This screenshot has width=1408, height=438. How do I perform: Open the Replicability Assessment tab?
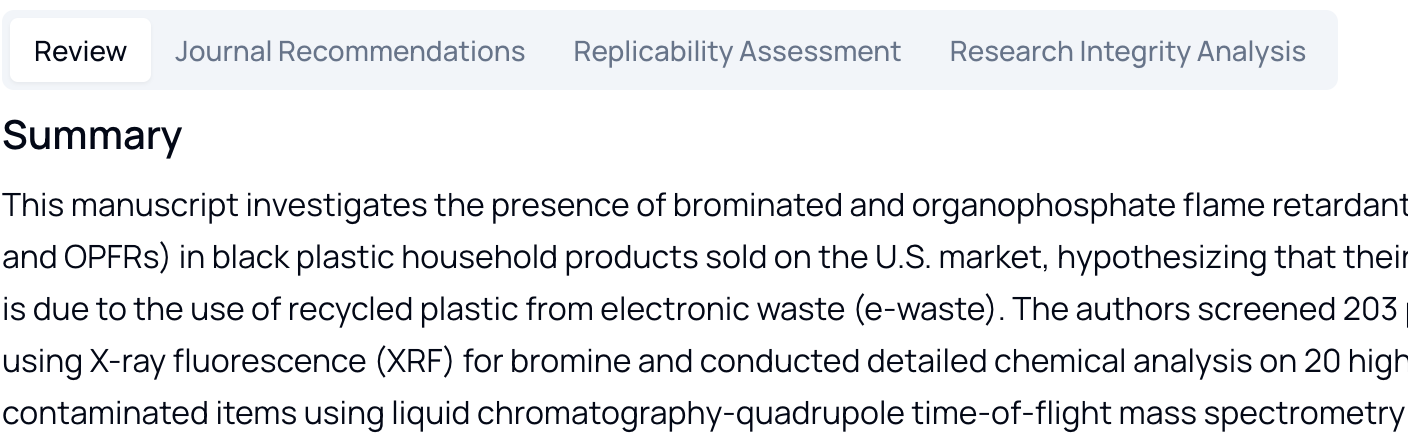click(x=737, y=51)
